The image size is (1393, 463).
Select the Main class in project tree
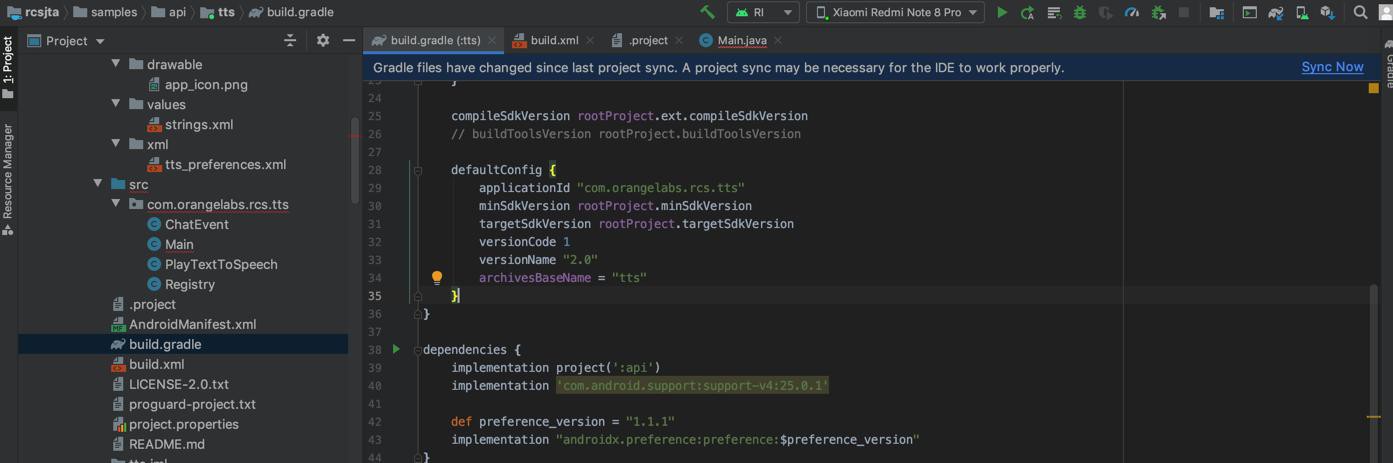pos(179,244)
